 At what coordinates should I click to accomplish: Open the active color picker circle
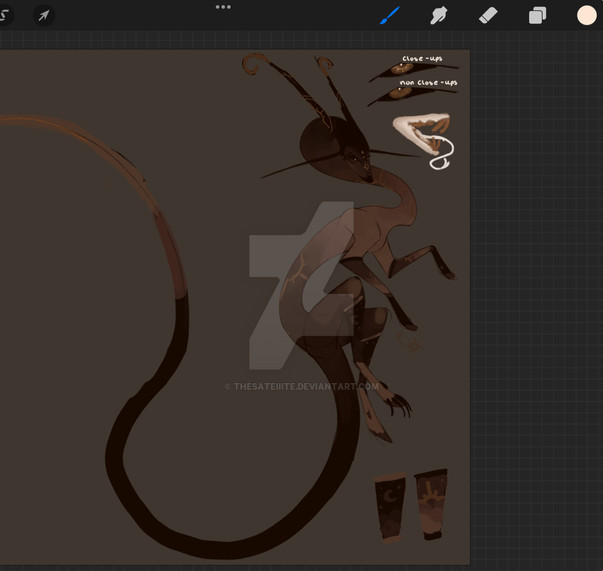(587, 15)
